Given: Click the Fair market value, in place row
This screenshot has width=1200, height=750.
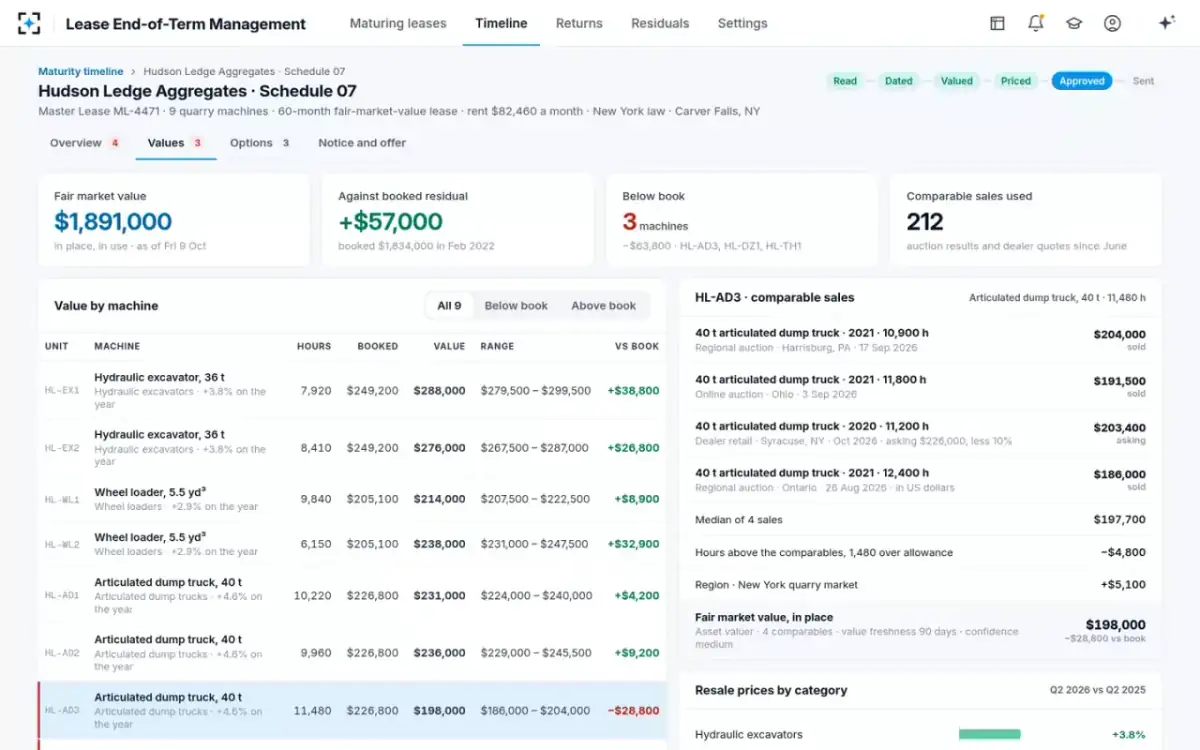Looking at the screenshot, I should (x=920, y=631).
